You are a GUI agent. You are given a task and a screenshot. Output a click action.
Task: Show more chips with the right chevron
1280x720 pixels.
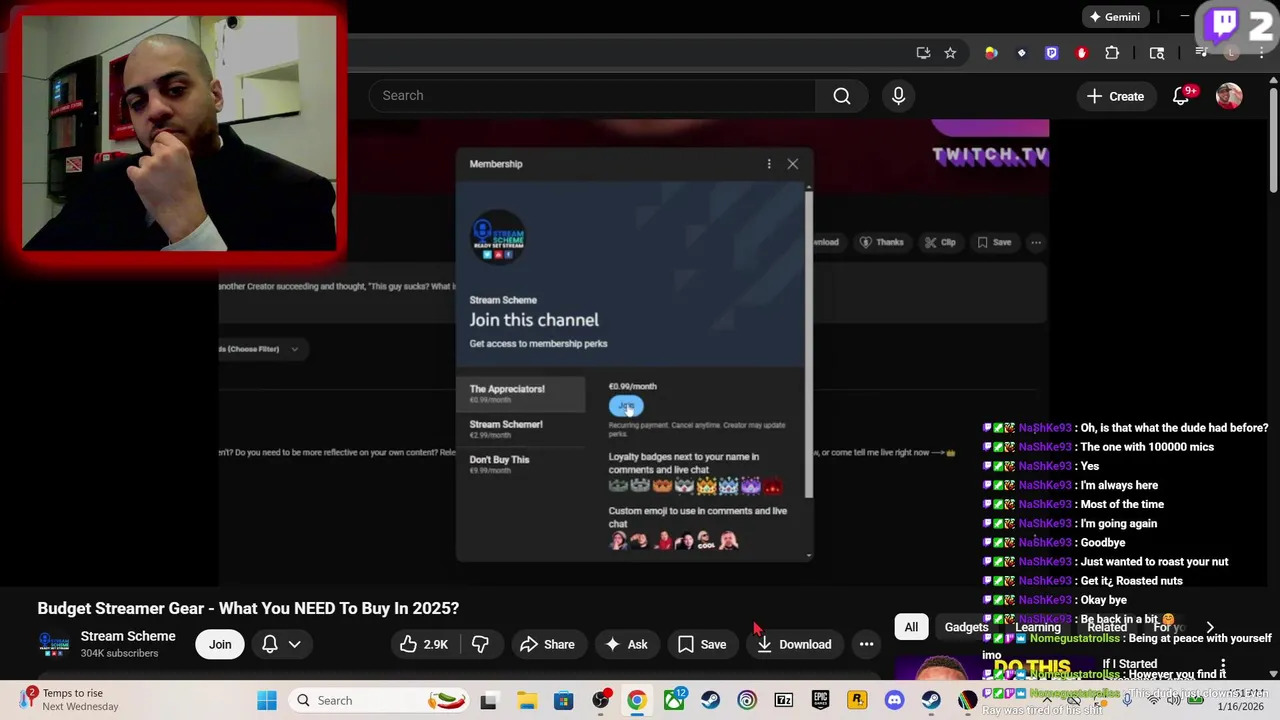(1210, 627)
